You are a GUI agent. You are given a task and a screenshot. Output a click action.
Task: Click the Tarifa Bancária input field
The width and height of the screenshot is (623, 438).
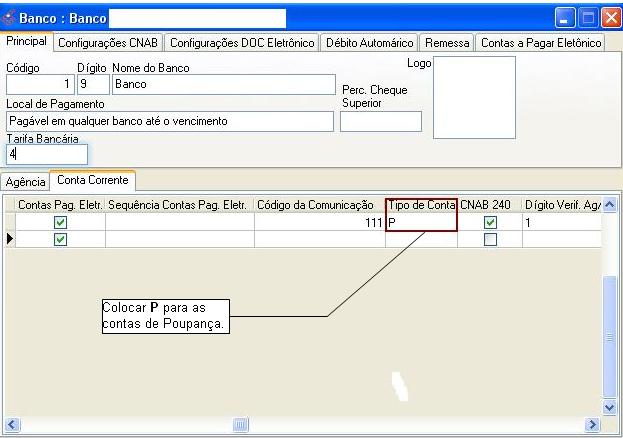click(x=47, y=154)
